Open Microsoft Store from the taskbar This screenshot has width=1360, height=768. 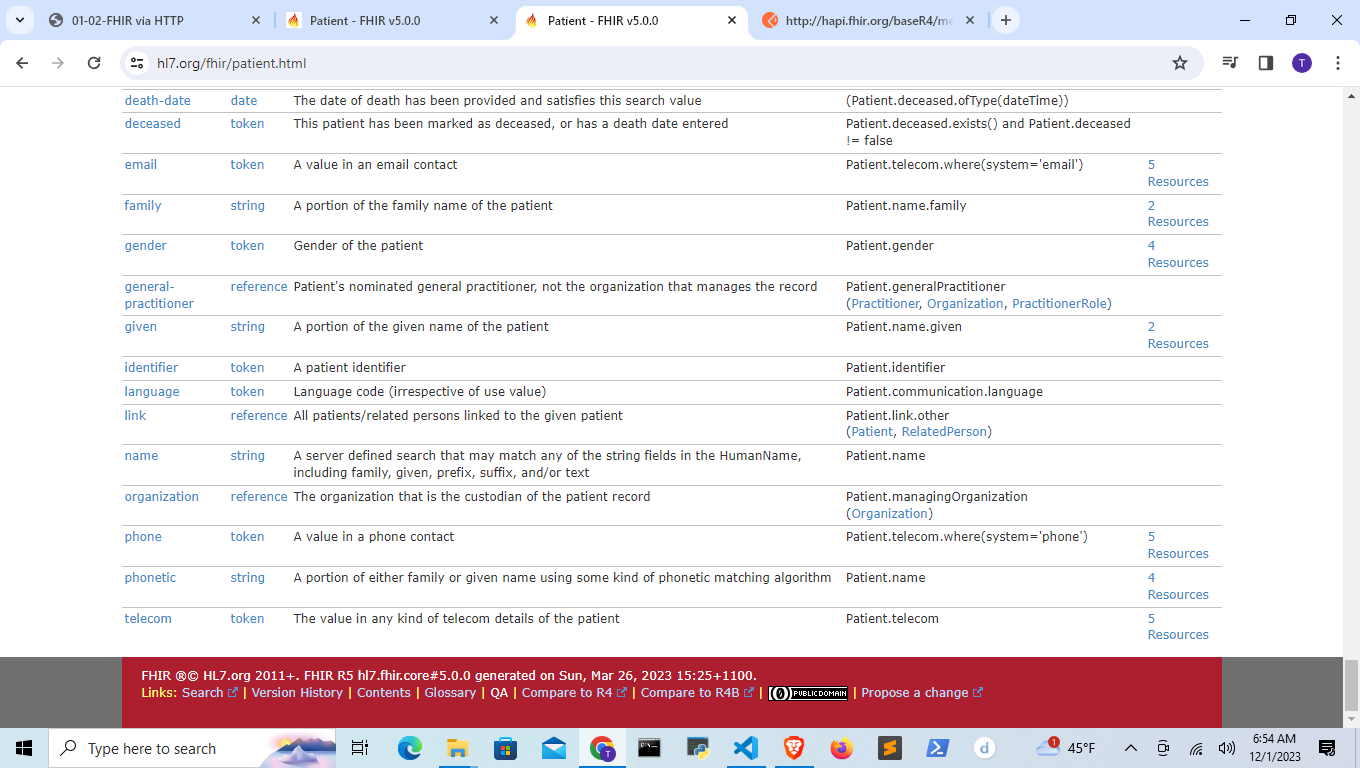pos(506,748)
